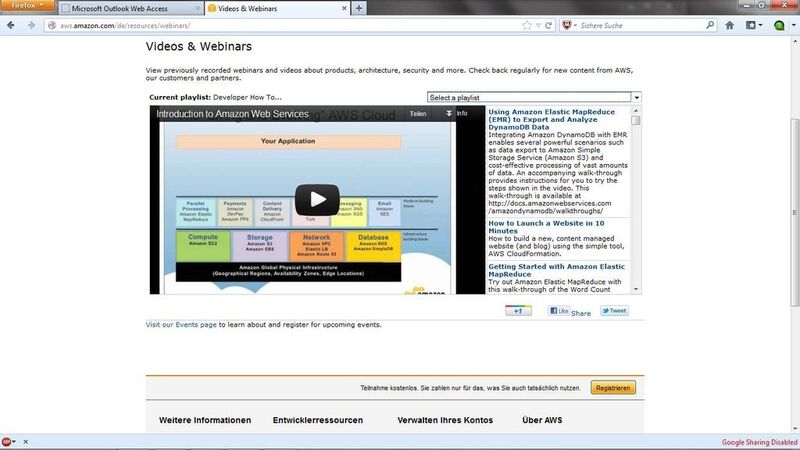Follow the Visit our Events page link
Screen dimensions: 800x450
point(181,324)
